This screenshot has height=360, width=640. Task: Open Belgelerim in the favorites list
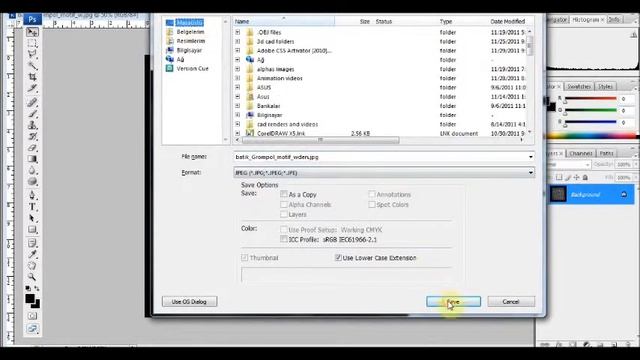(190, 32)
